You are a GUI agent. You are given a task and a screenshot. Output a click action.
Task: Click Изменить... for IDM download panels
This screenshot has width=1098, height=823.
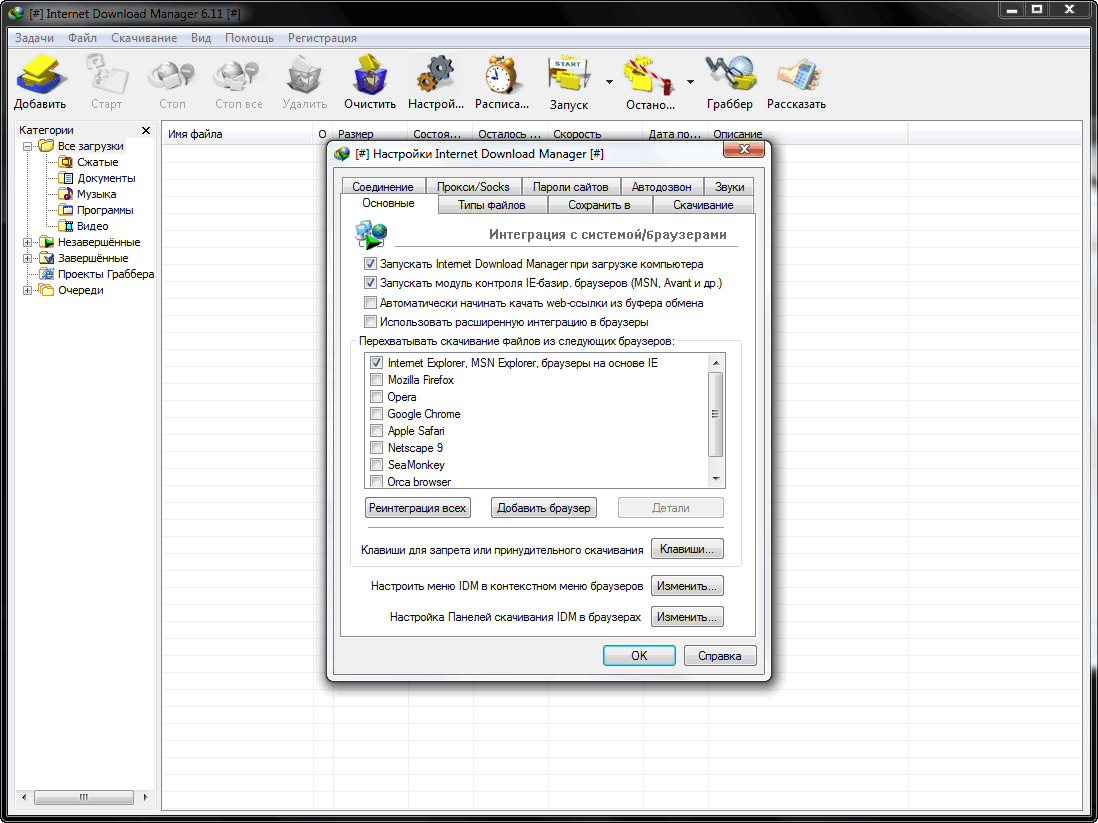coord(687,617)
